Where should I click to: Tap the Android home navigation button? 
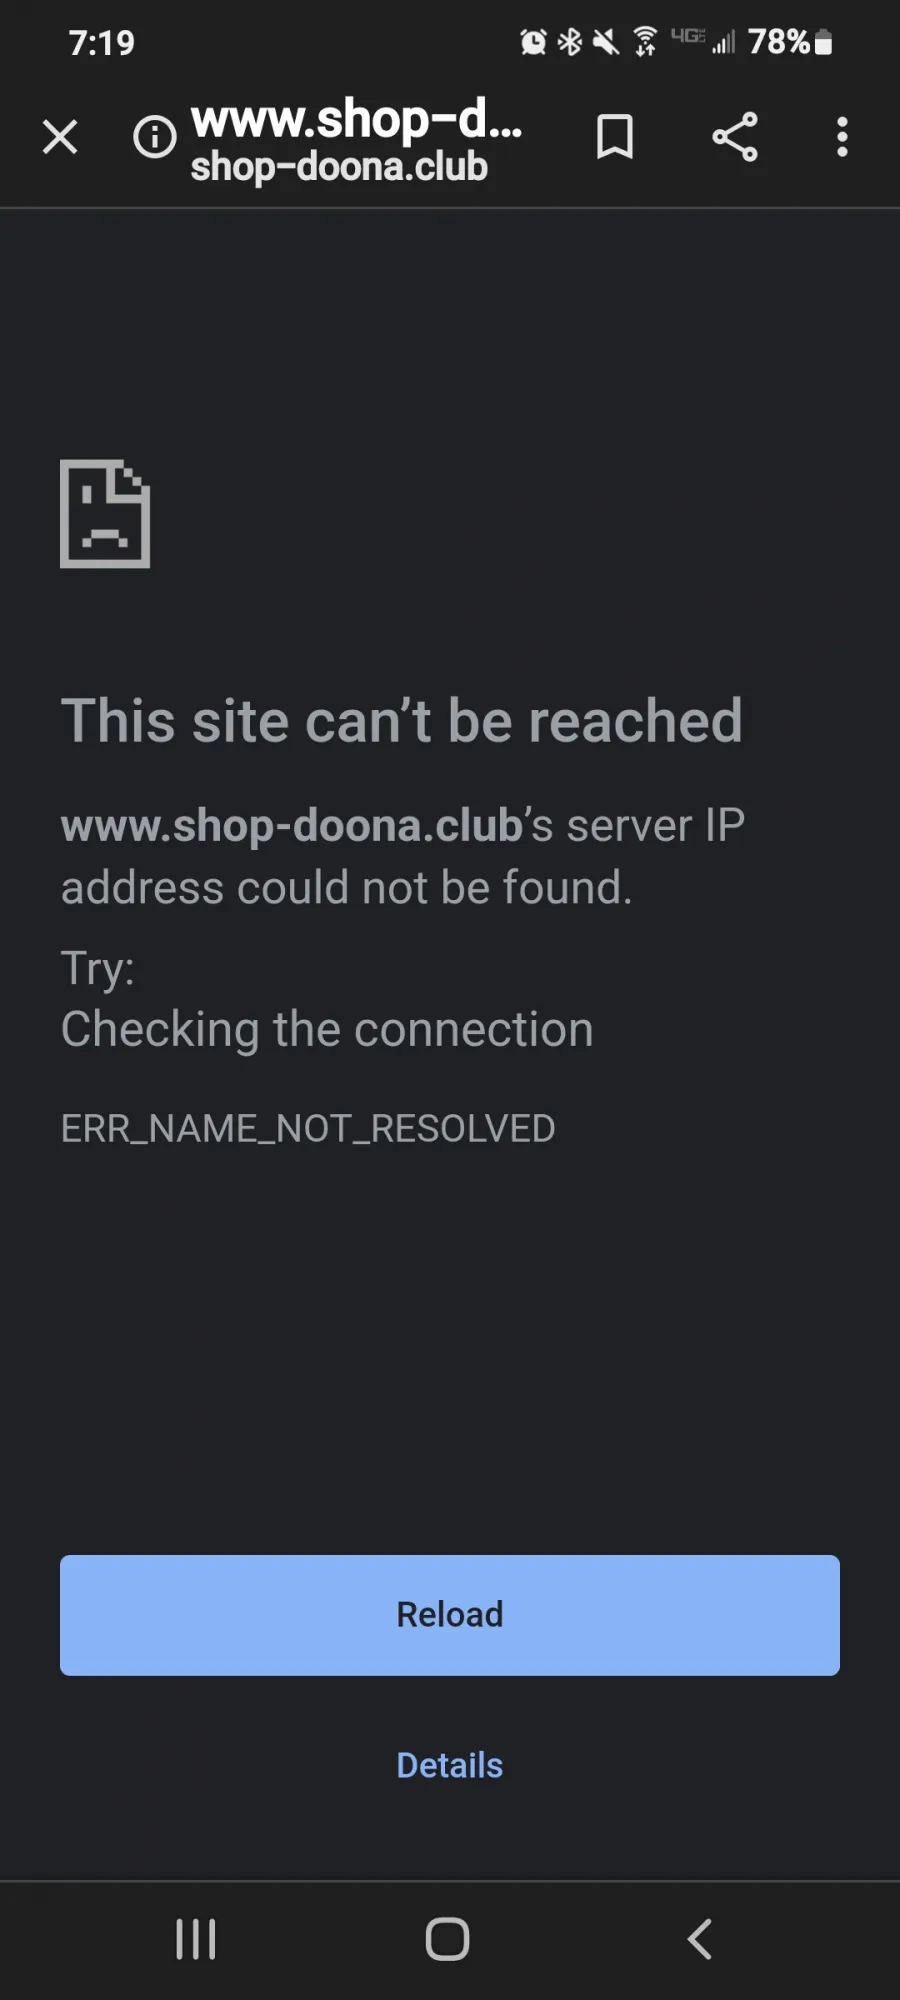coord(448,1939)
